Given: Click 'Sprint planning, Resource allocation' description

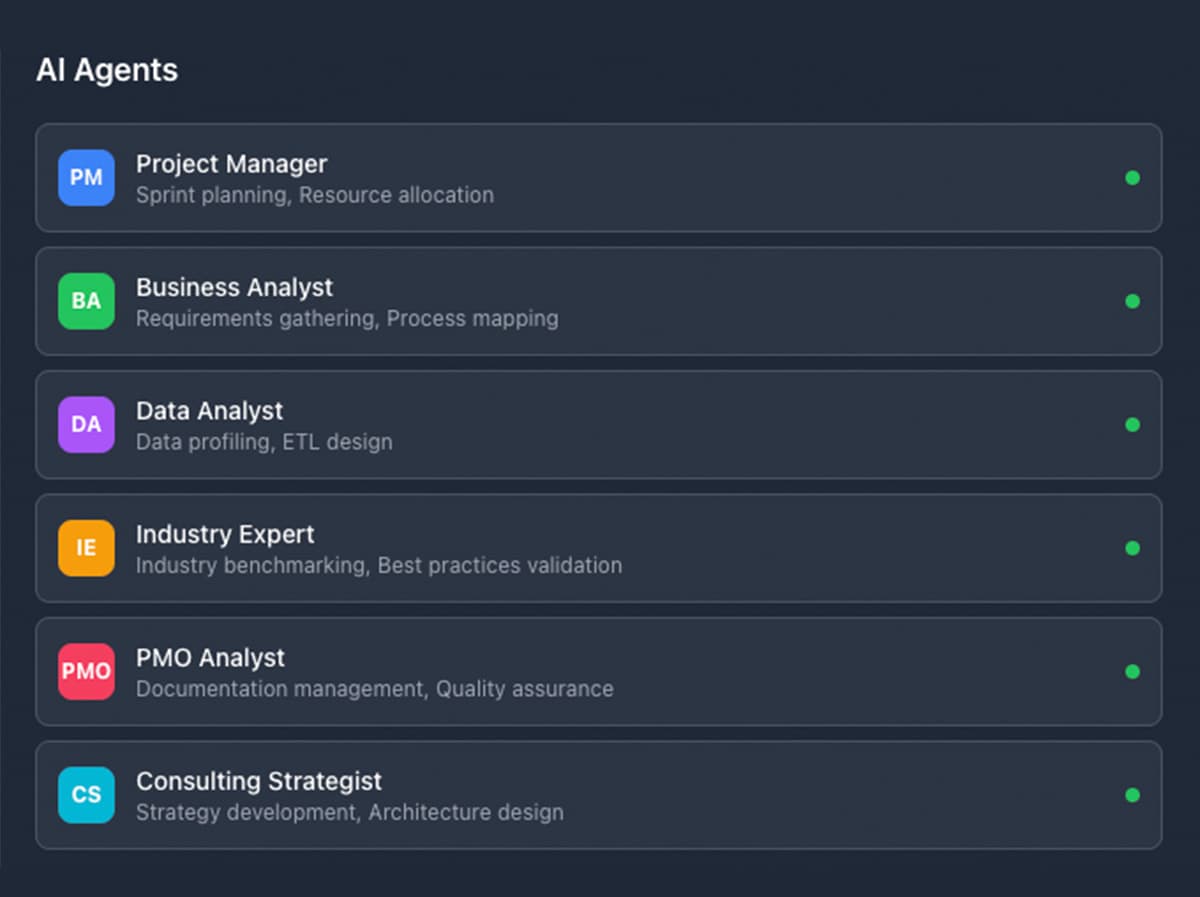Looking at the screenshot, I should tap(315, 195).
